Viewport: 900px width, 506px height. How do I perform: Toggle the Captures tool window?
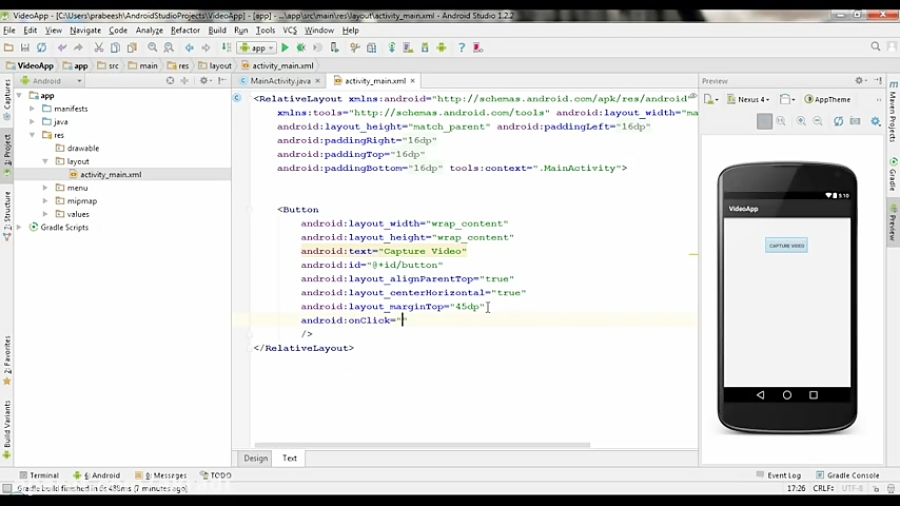pos(7,99)
